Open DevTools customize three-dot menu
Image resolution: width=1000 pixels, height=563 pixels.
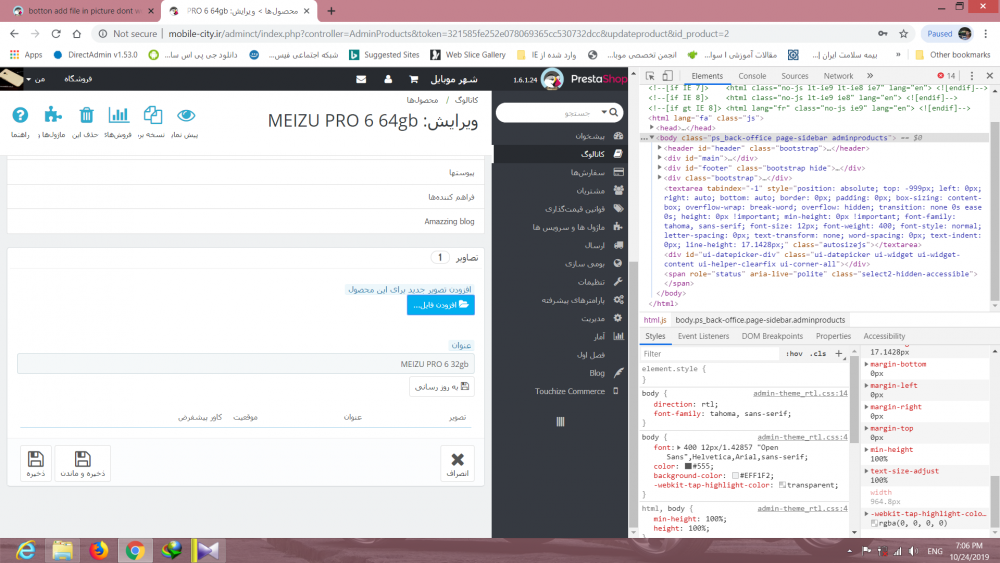pos(972,76)
